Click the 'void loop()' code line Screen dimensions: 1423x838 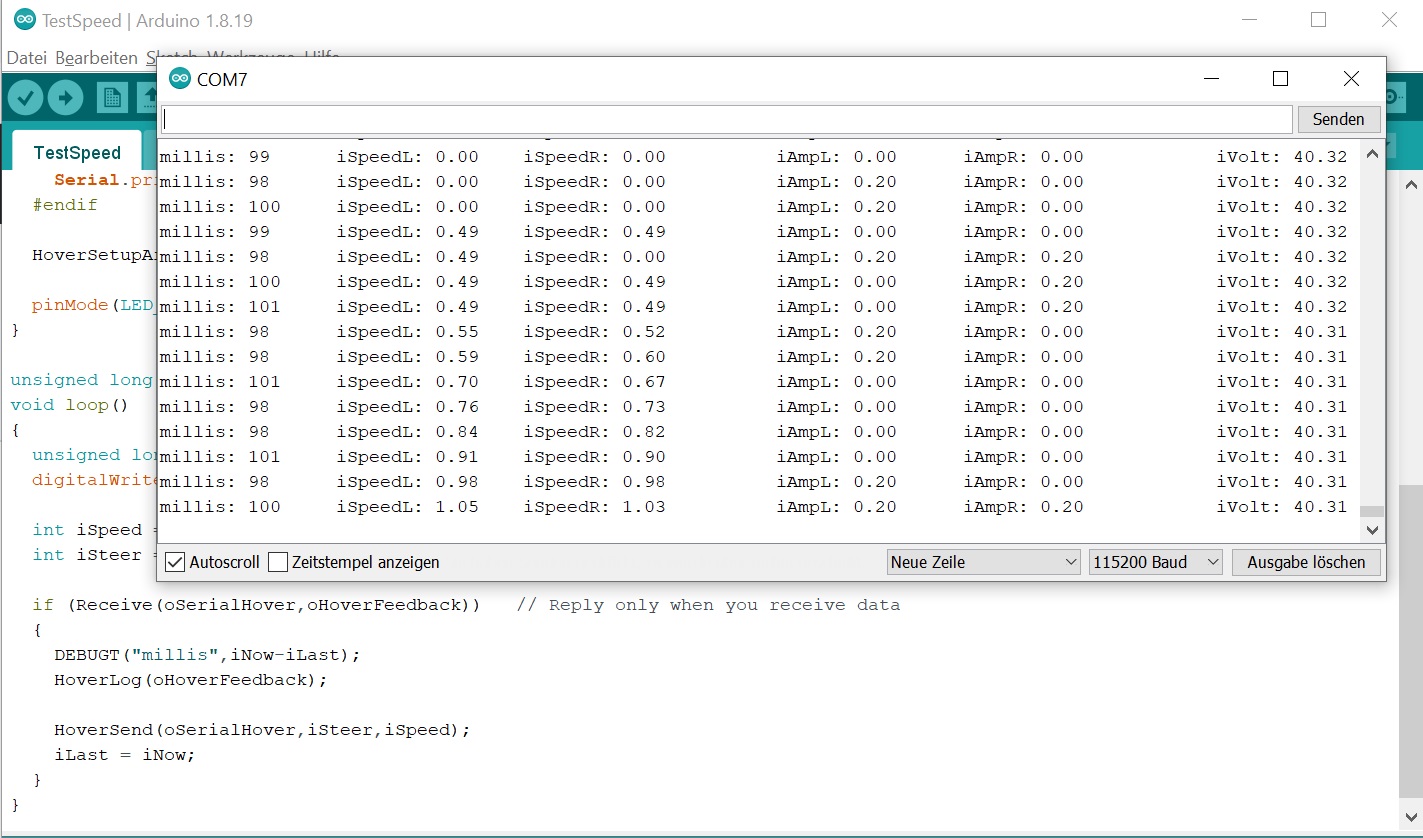pos(70,405)
